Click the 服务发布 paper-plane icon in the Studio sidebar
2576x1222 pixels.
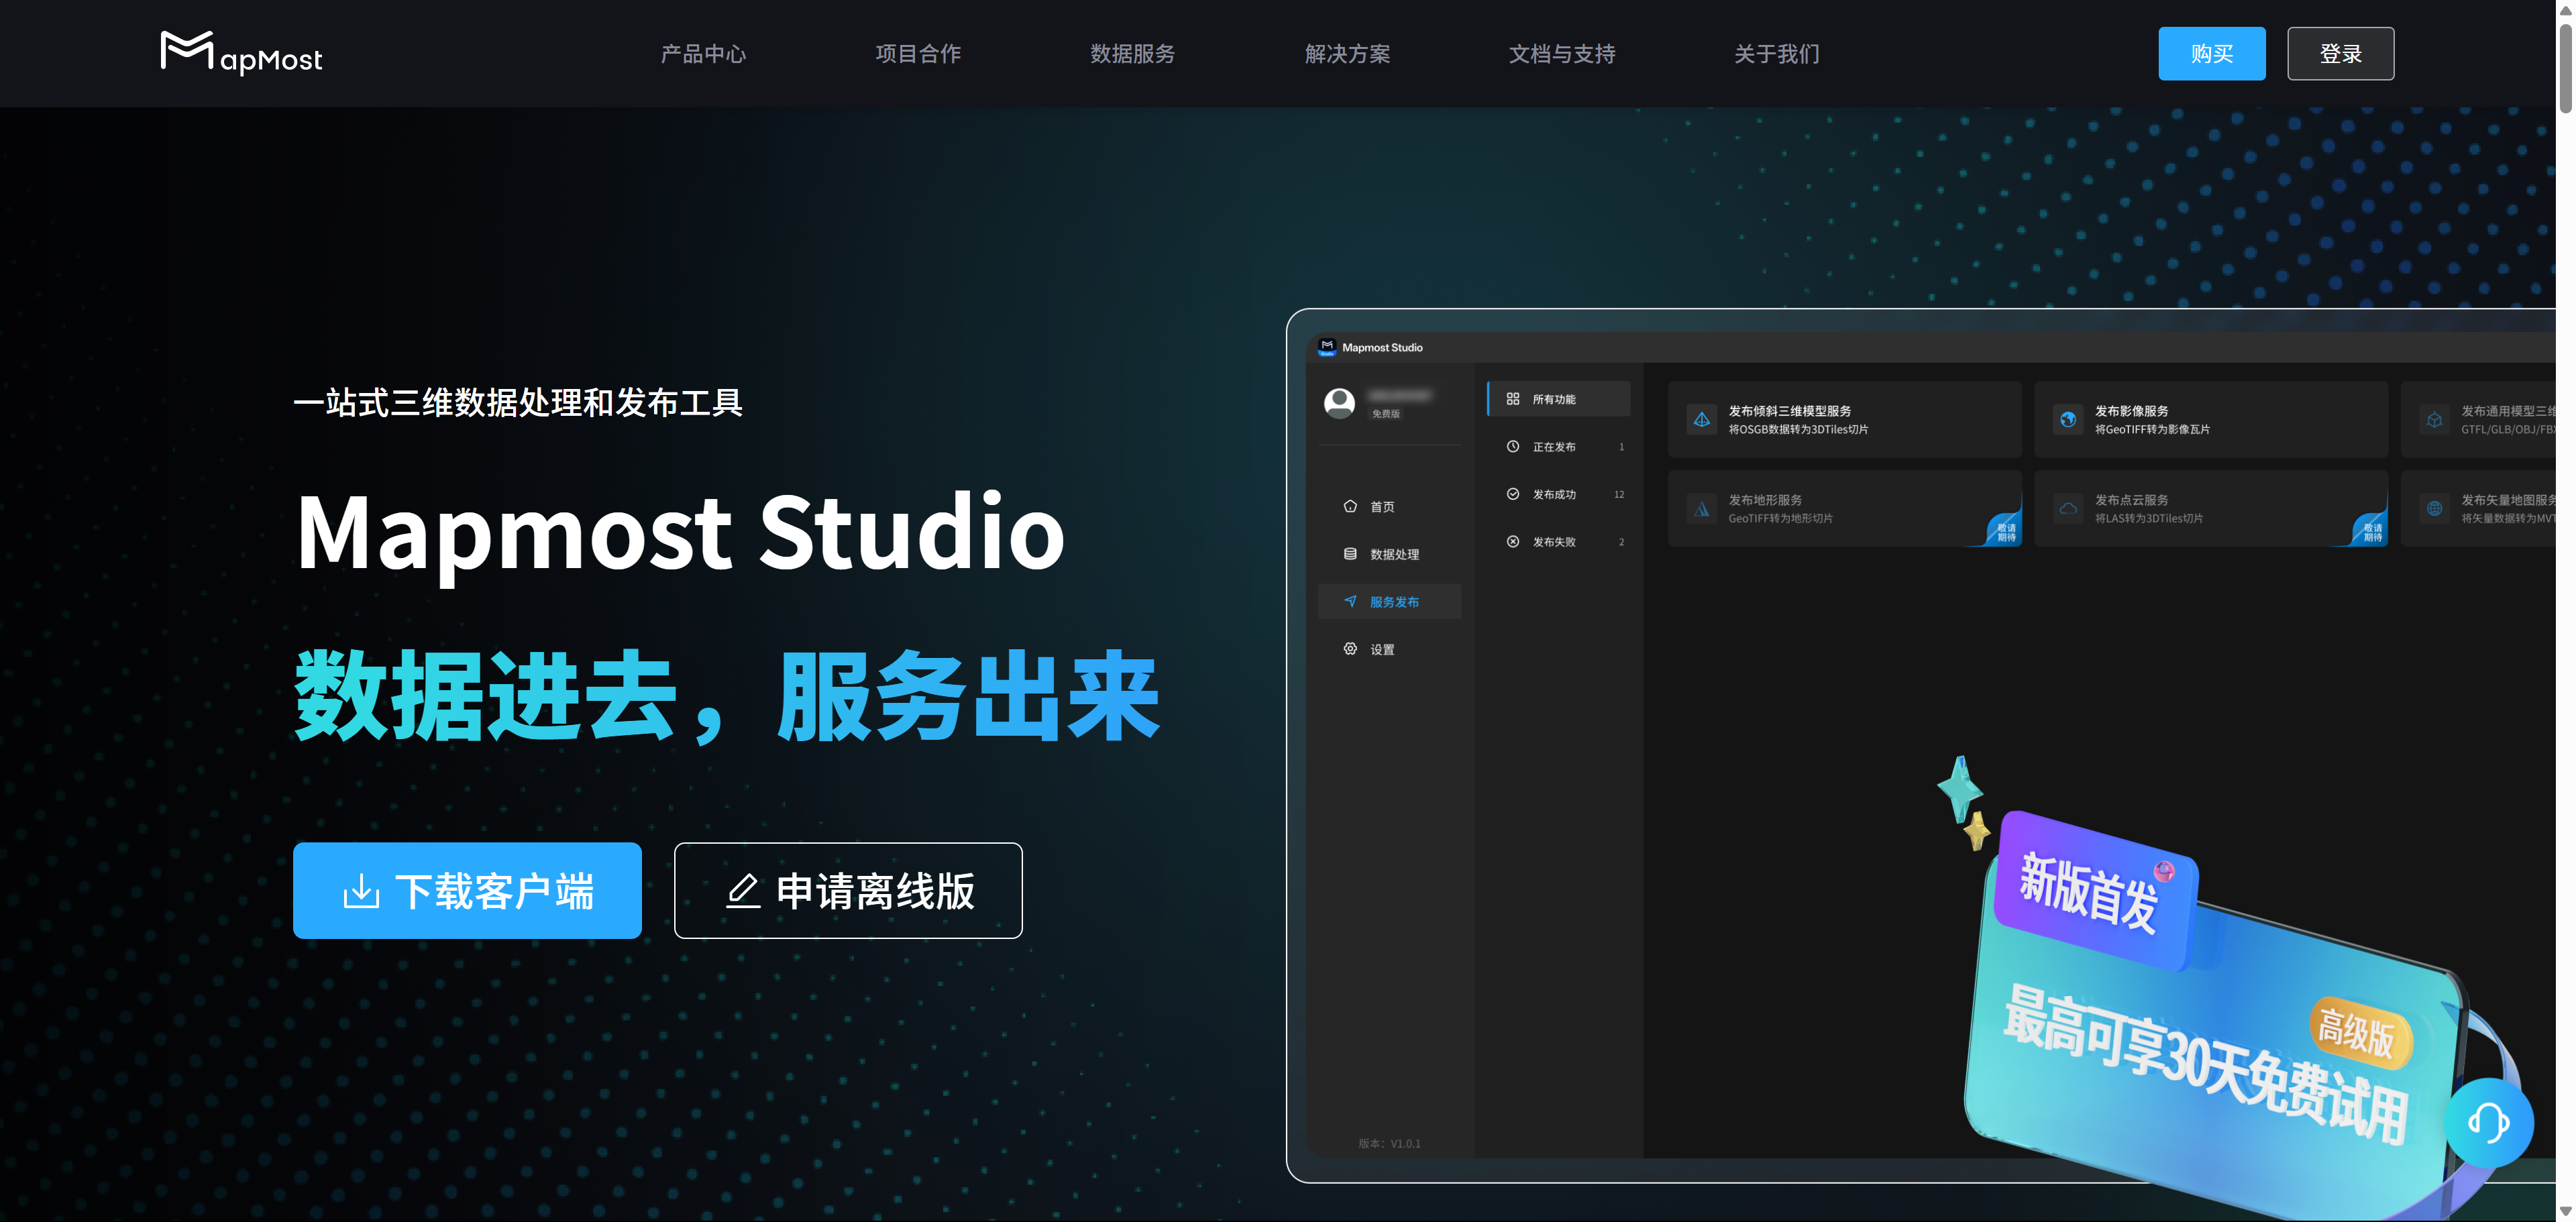click(1350, 601)
